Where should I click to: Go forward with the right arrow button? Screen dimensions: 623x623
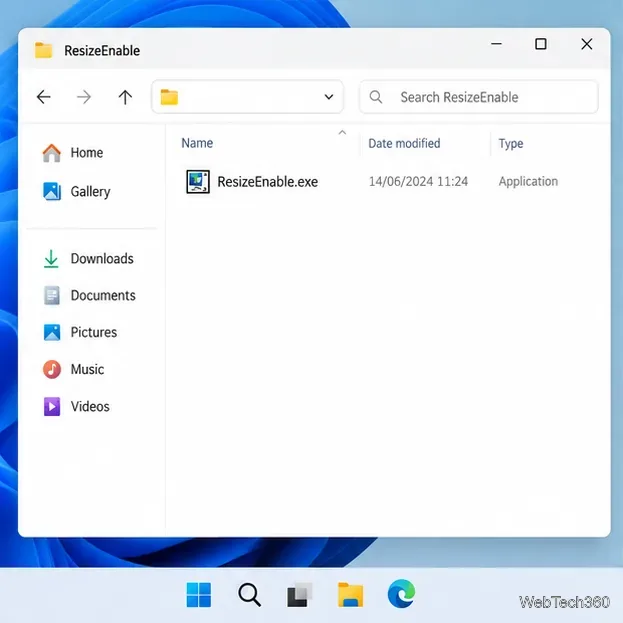[x=84, y=97]
